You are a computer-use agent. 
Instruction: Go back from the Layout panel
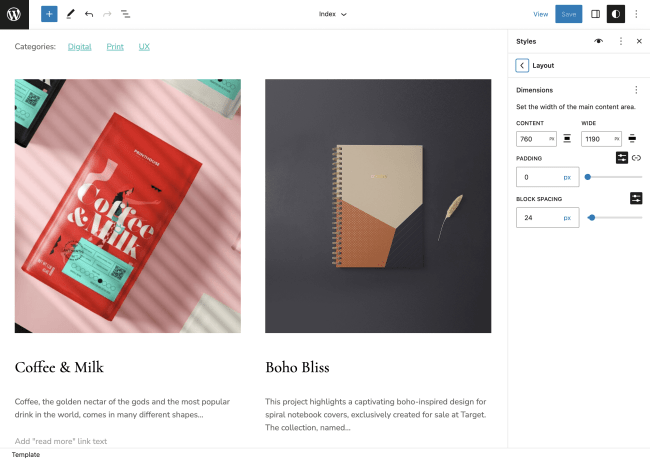pos(522,65)
